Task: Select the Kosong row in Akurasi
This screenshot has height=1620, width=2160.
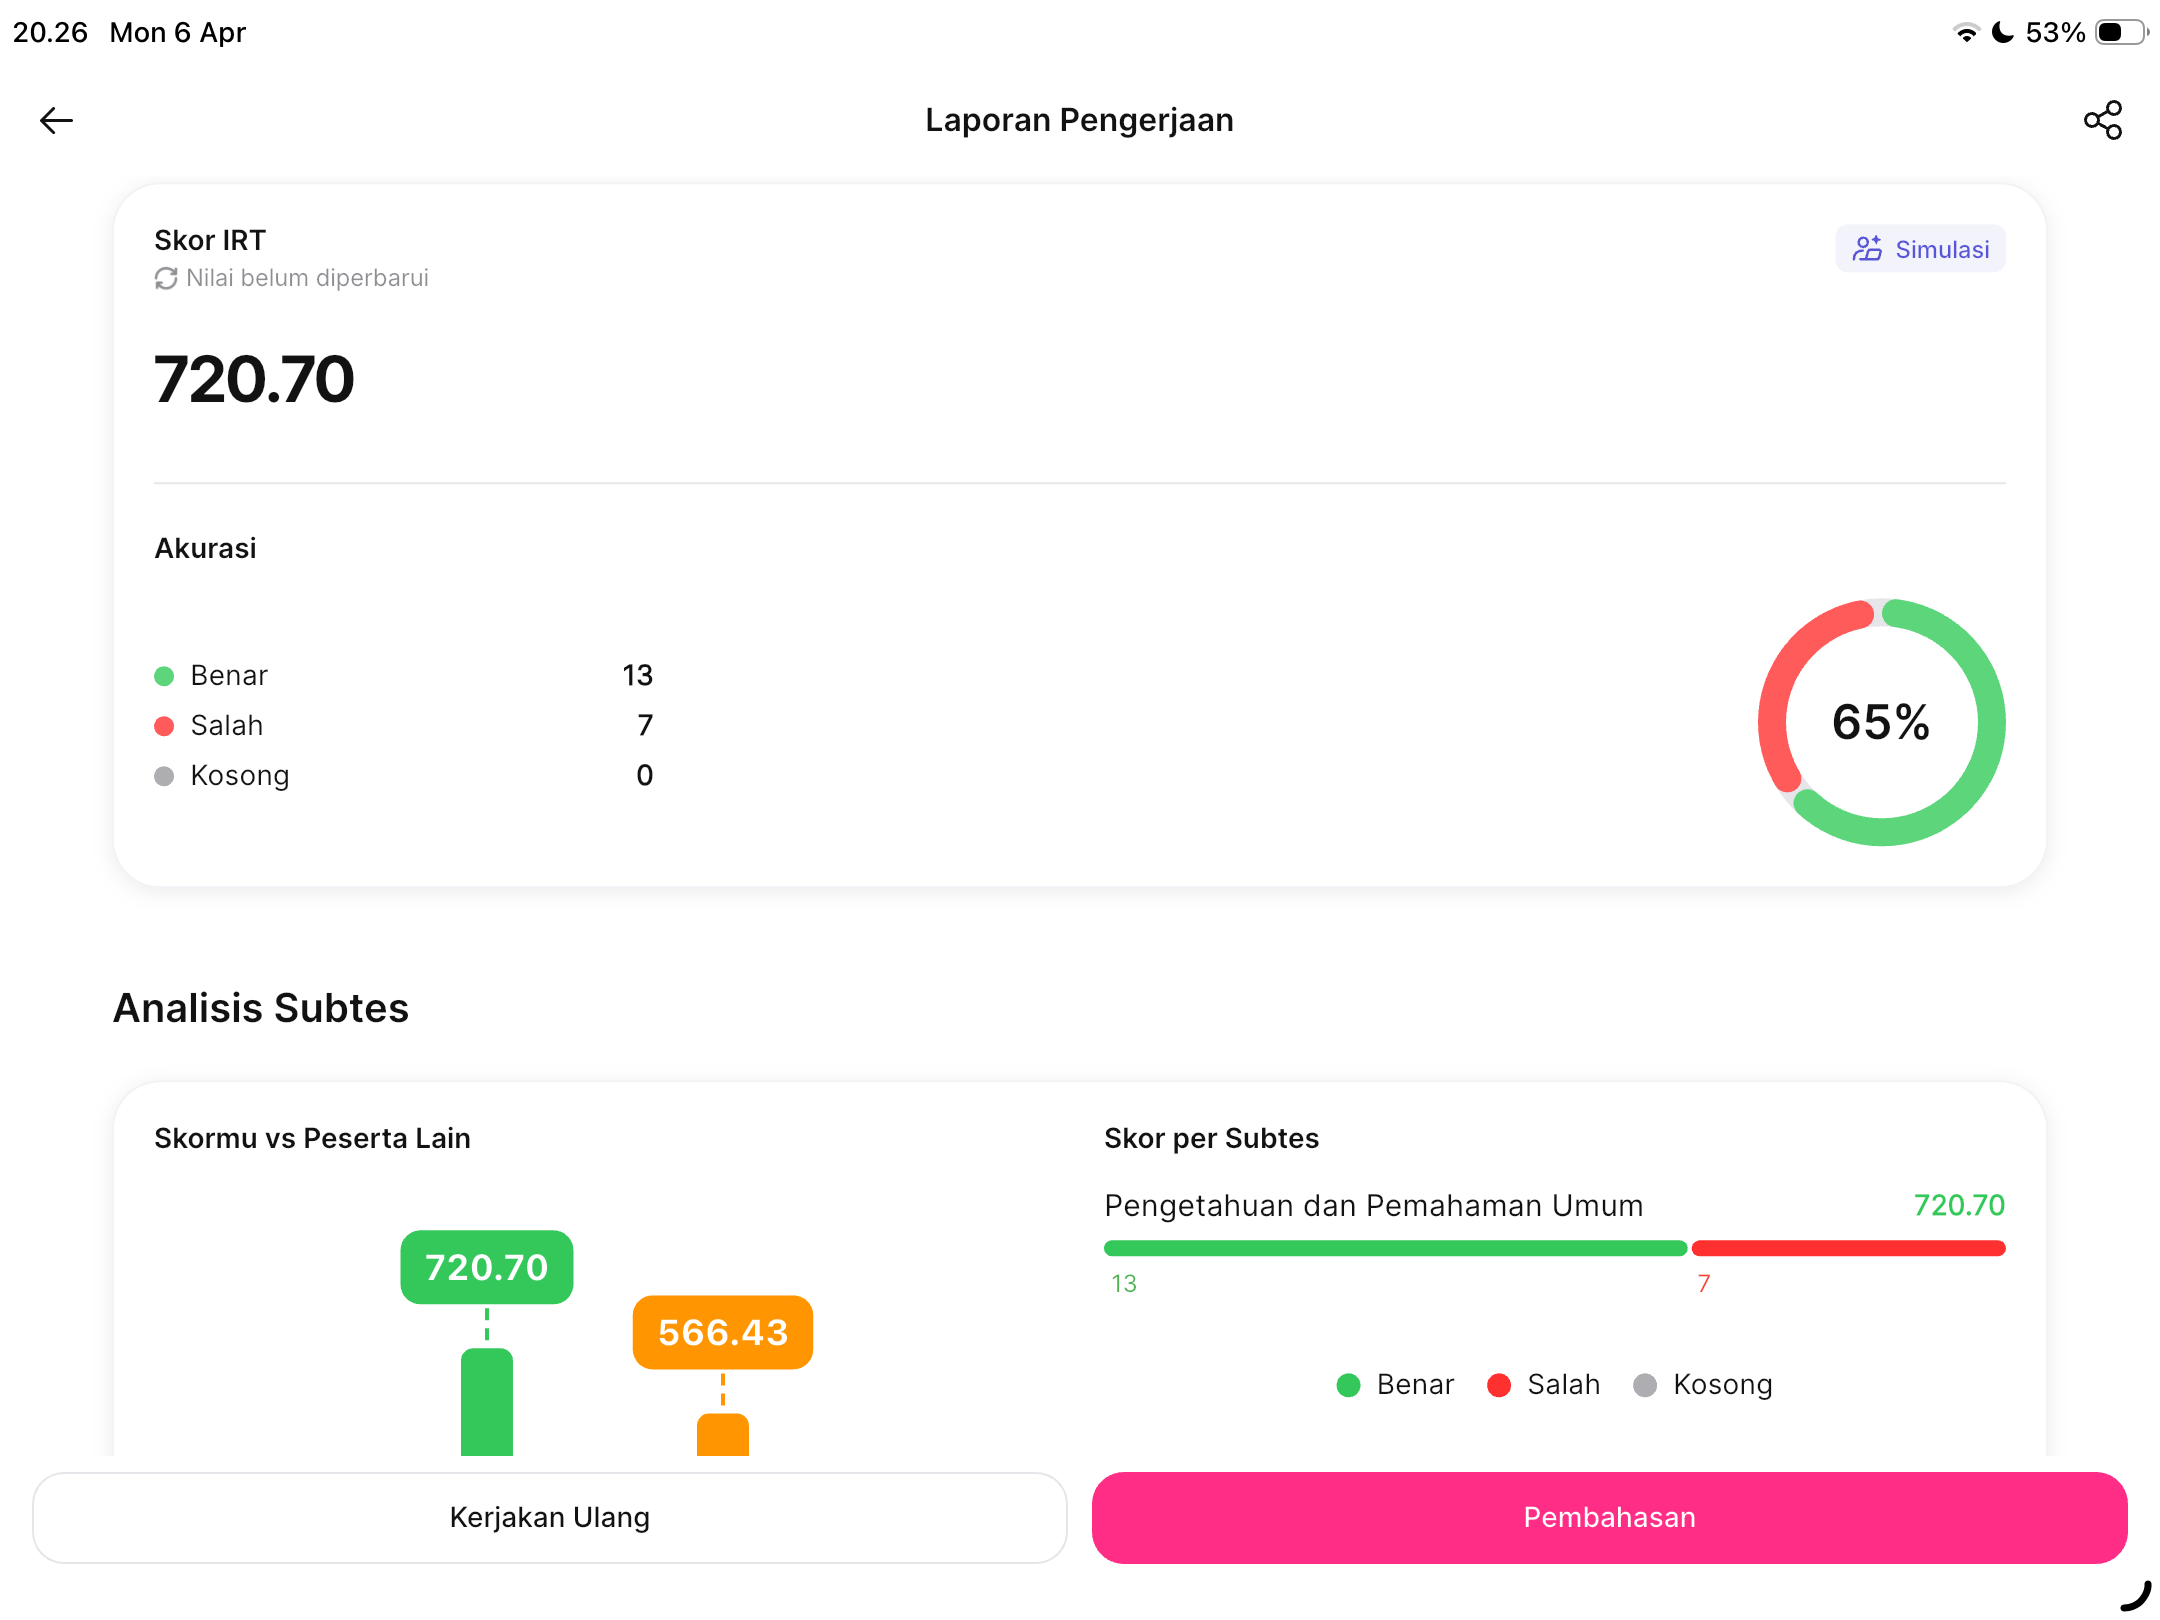Action: pos(403,775)
